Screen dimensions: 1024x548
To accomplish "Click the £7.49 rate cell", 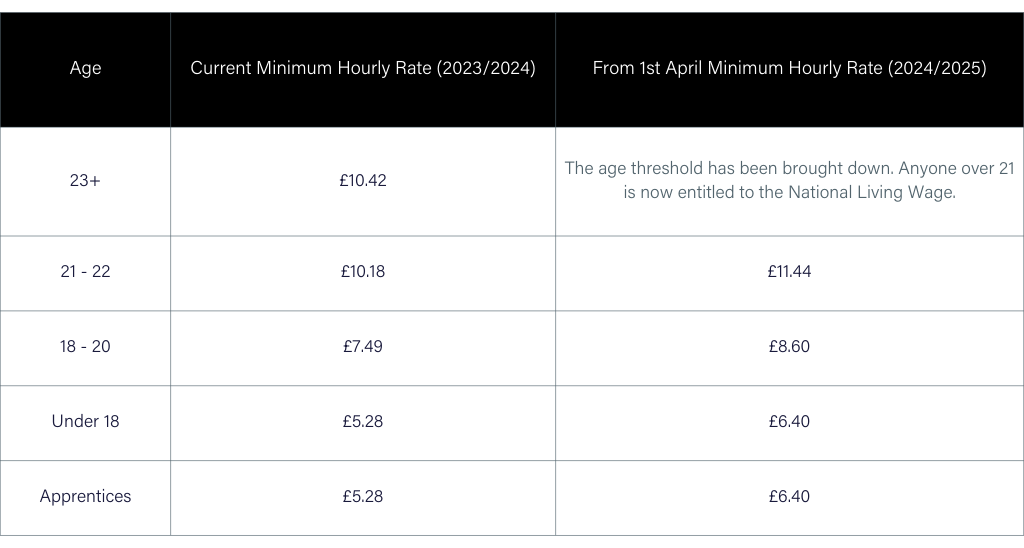I will [363, 346].
